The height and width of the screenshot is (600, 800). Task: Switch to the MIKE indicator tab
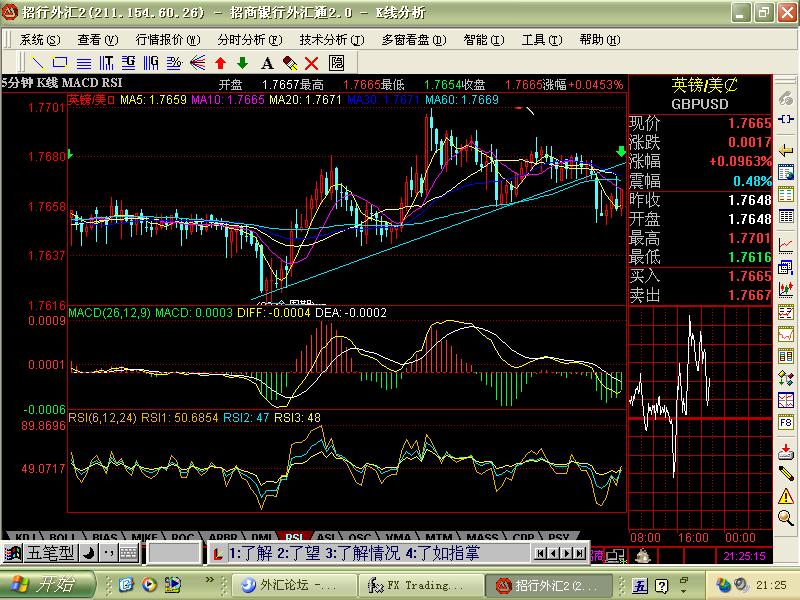click(x=144, y=537)
